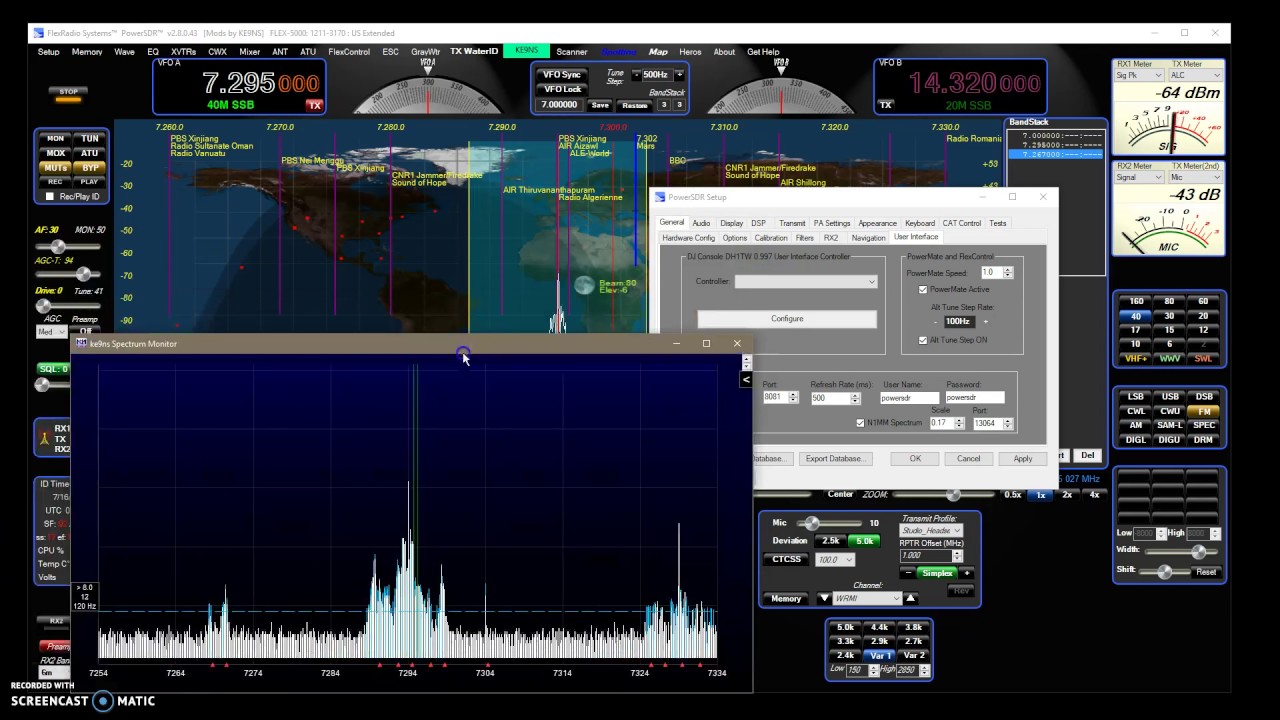Click the Configure button
1280x720 pixels.
point(787,319)
